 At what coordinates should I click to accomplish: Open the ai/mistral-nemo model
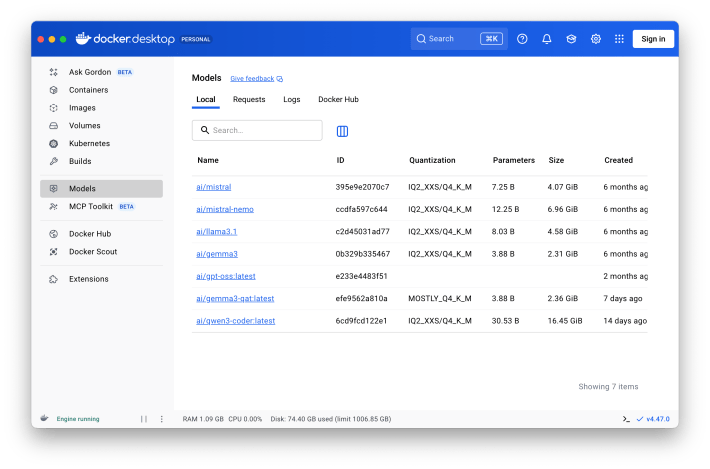point(225,209)
